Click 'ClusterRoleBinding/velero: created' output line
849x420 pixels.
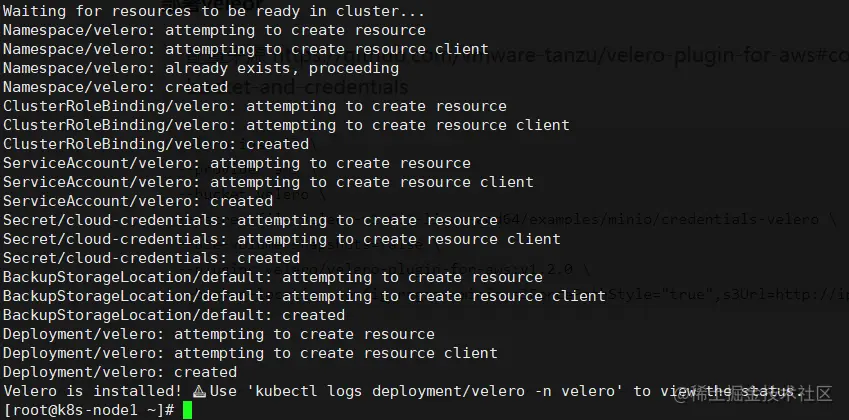point(155,144)
